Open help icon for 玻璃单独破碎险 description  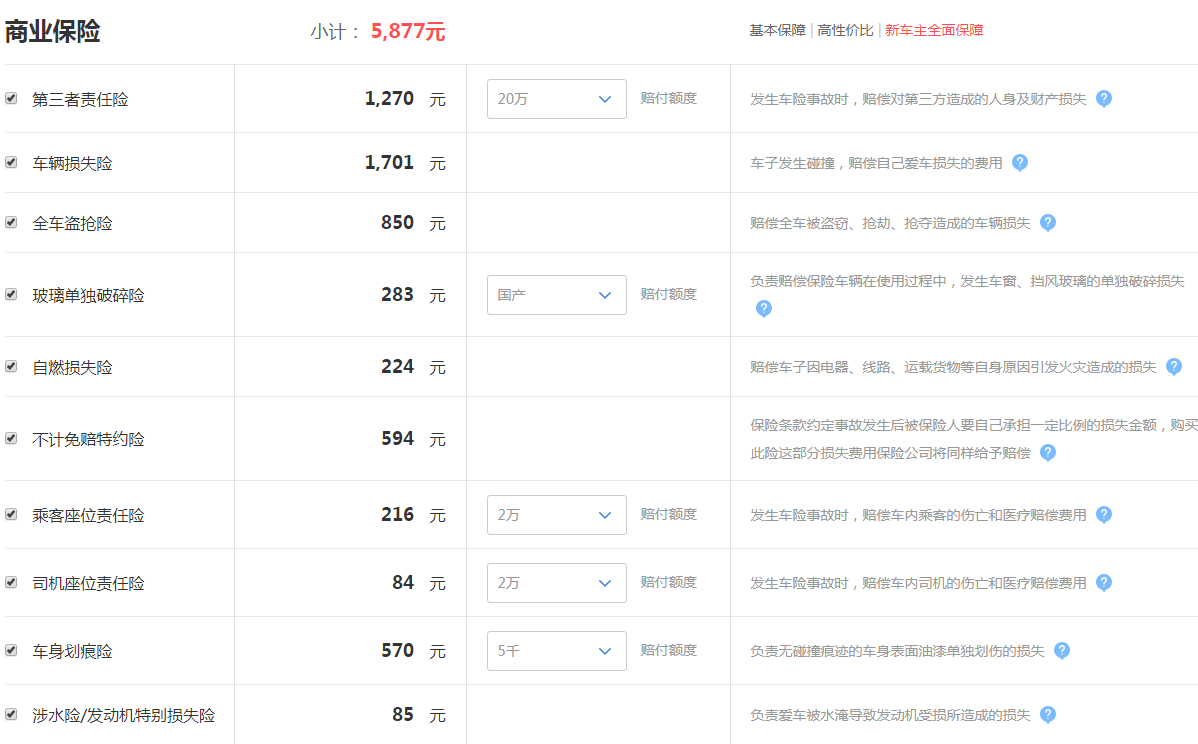(763, 309)
